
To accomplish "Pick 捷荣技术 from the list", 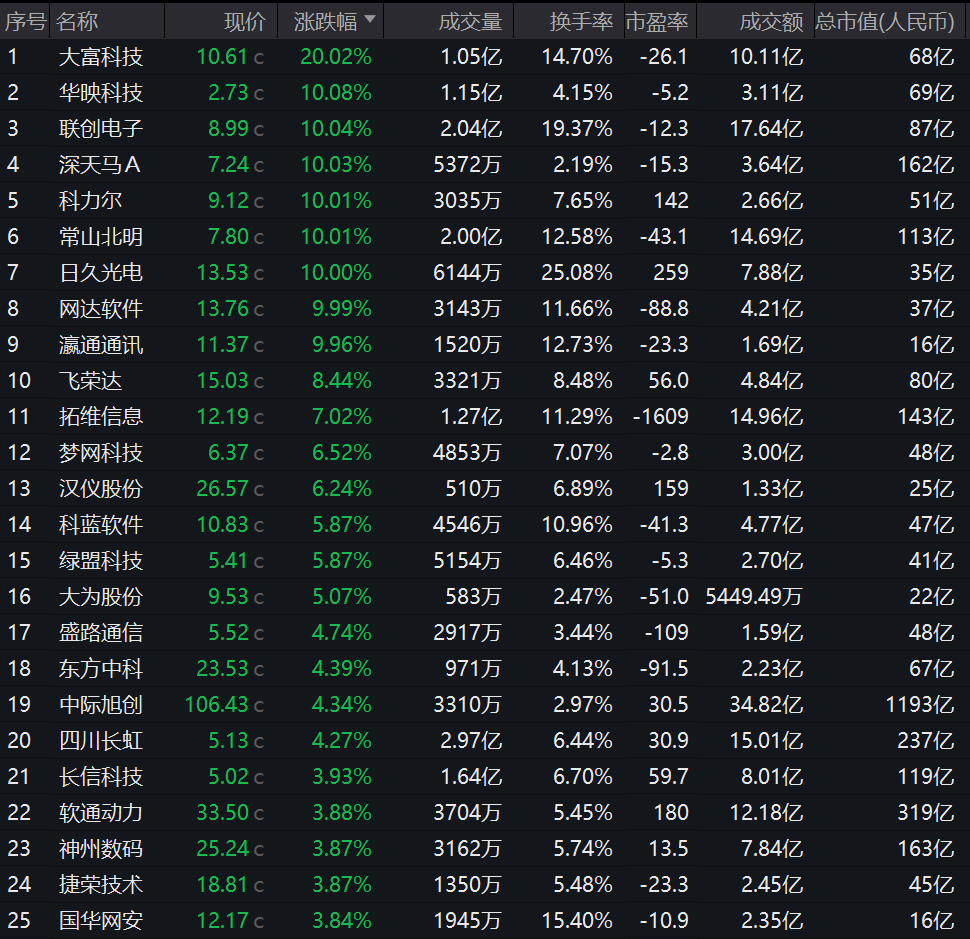I will (101, 884).
